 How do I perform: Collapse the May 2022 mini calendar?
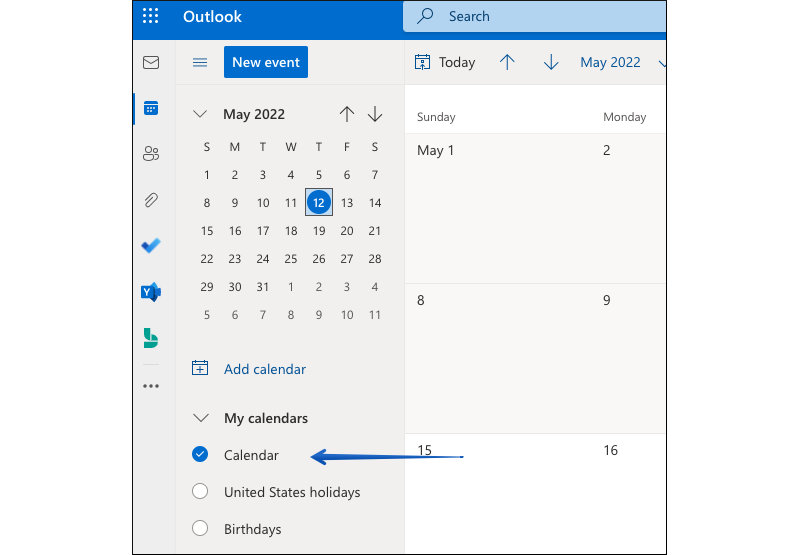[200, 114]
